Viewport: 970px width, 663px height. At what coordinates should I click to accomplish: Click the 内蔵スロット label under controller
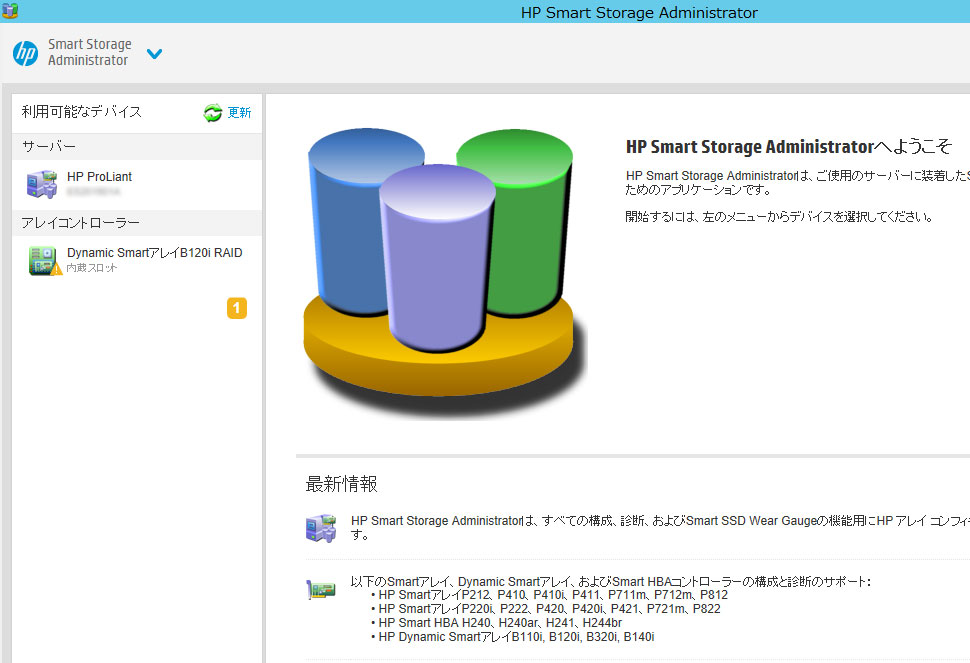click(92, 268)
